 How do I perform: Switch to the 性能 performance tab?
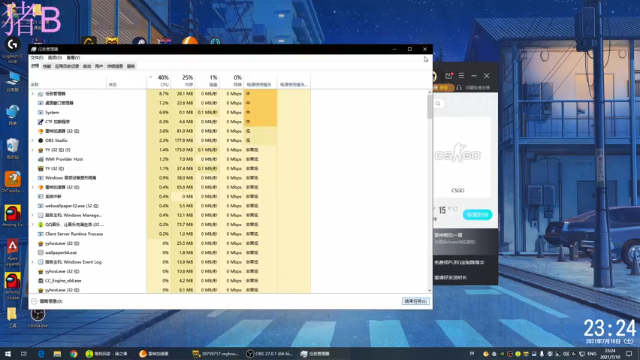[47, 66]
